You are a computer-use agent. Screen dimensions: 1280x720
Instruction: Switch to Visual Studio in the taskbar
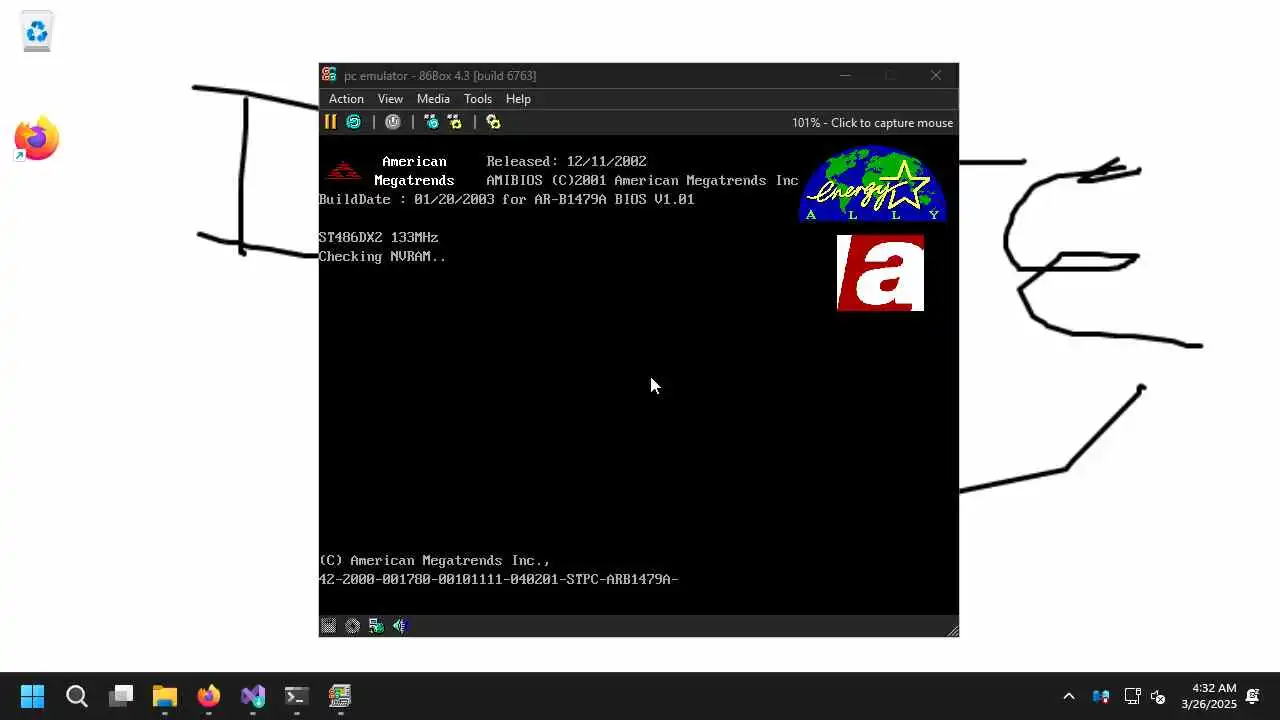(x=253, y=696)
